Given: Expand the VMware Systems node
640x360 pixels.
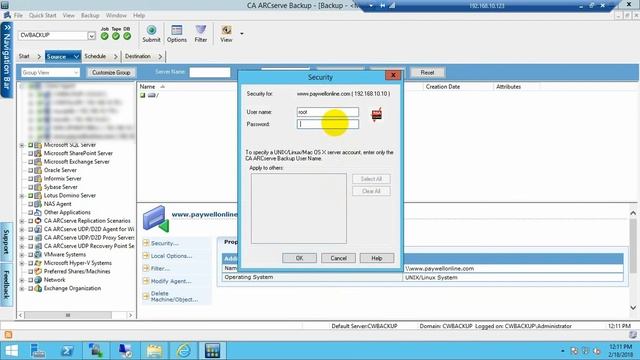Looking at the screenshot, I should 22,255.
